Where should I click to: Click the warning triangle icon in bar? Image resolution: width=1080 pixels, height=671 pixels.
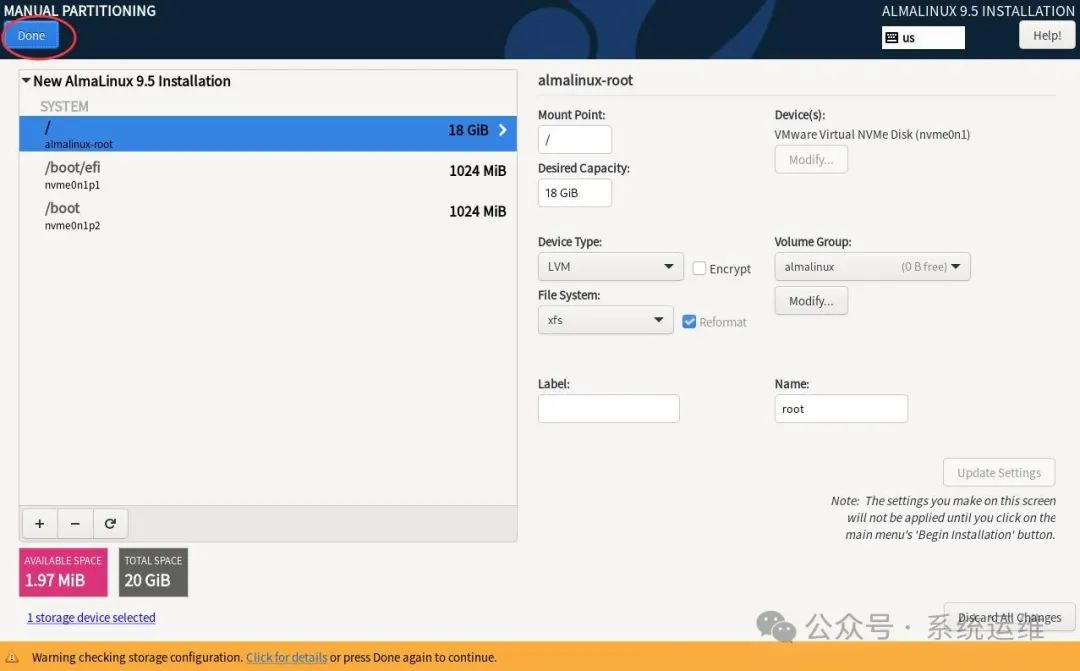click(x=12, y=657)
